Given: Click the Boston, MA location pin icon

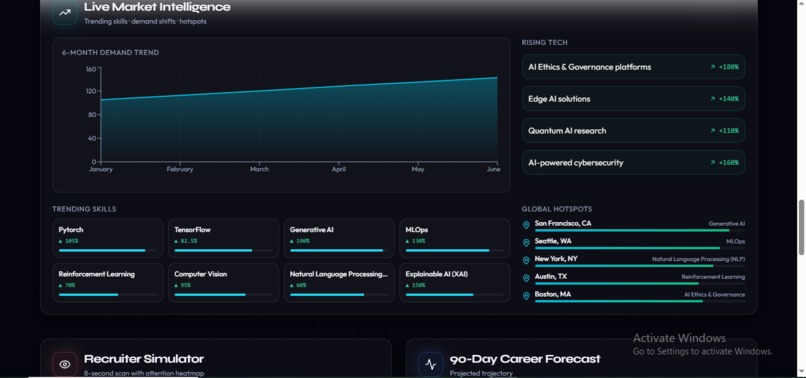Looking at the screenshot, I should [526, 296].
